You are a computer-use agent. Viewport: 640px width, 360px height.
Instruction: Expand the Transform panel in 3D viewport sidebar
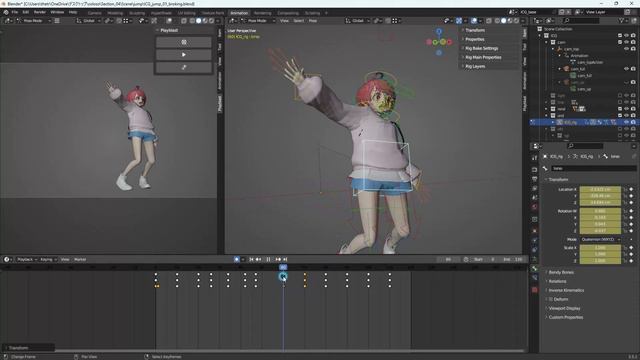pos(475,30)
